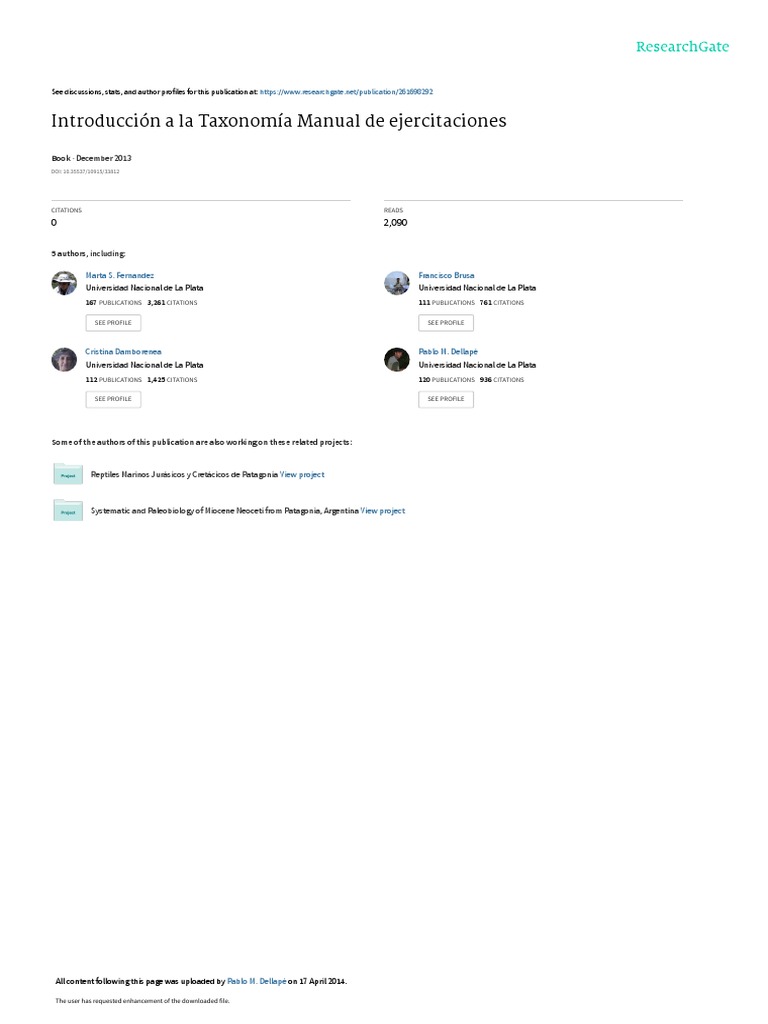Open Cristina Damborenea author name link

point(123,351)
